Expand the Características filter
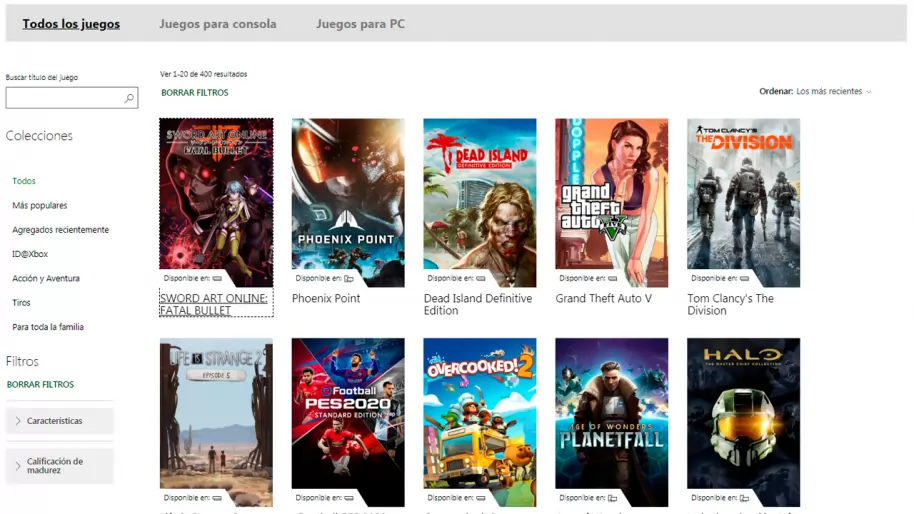 [x=60, y=421]
